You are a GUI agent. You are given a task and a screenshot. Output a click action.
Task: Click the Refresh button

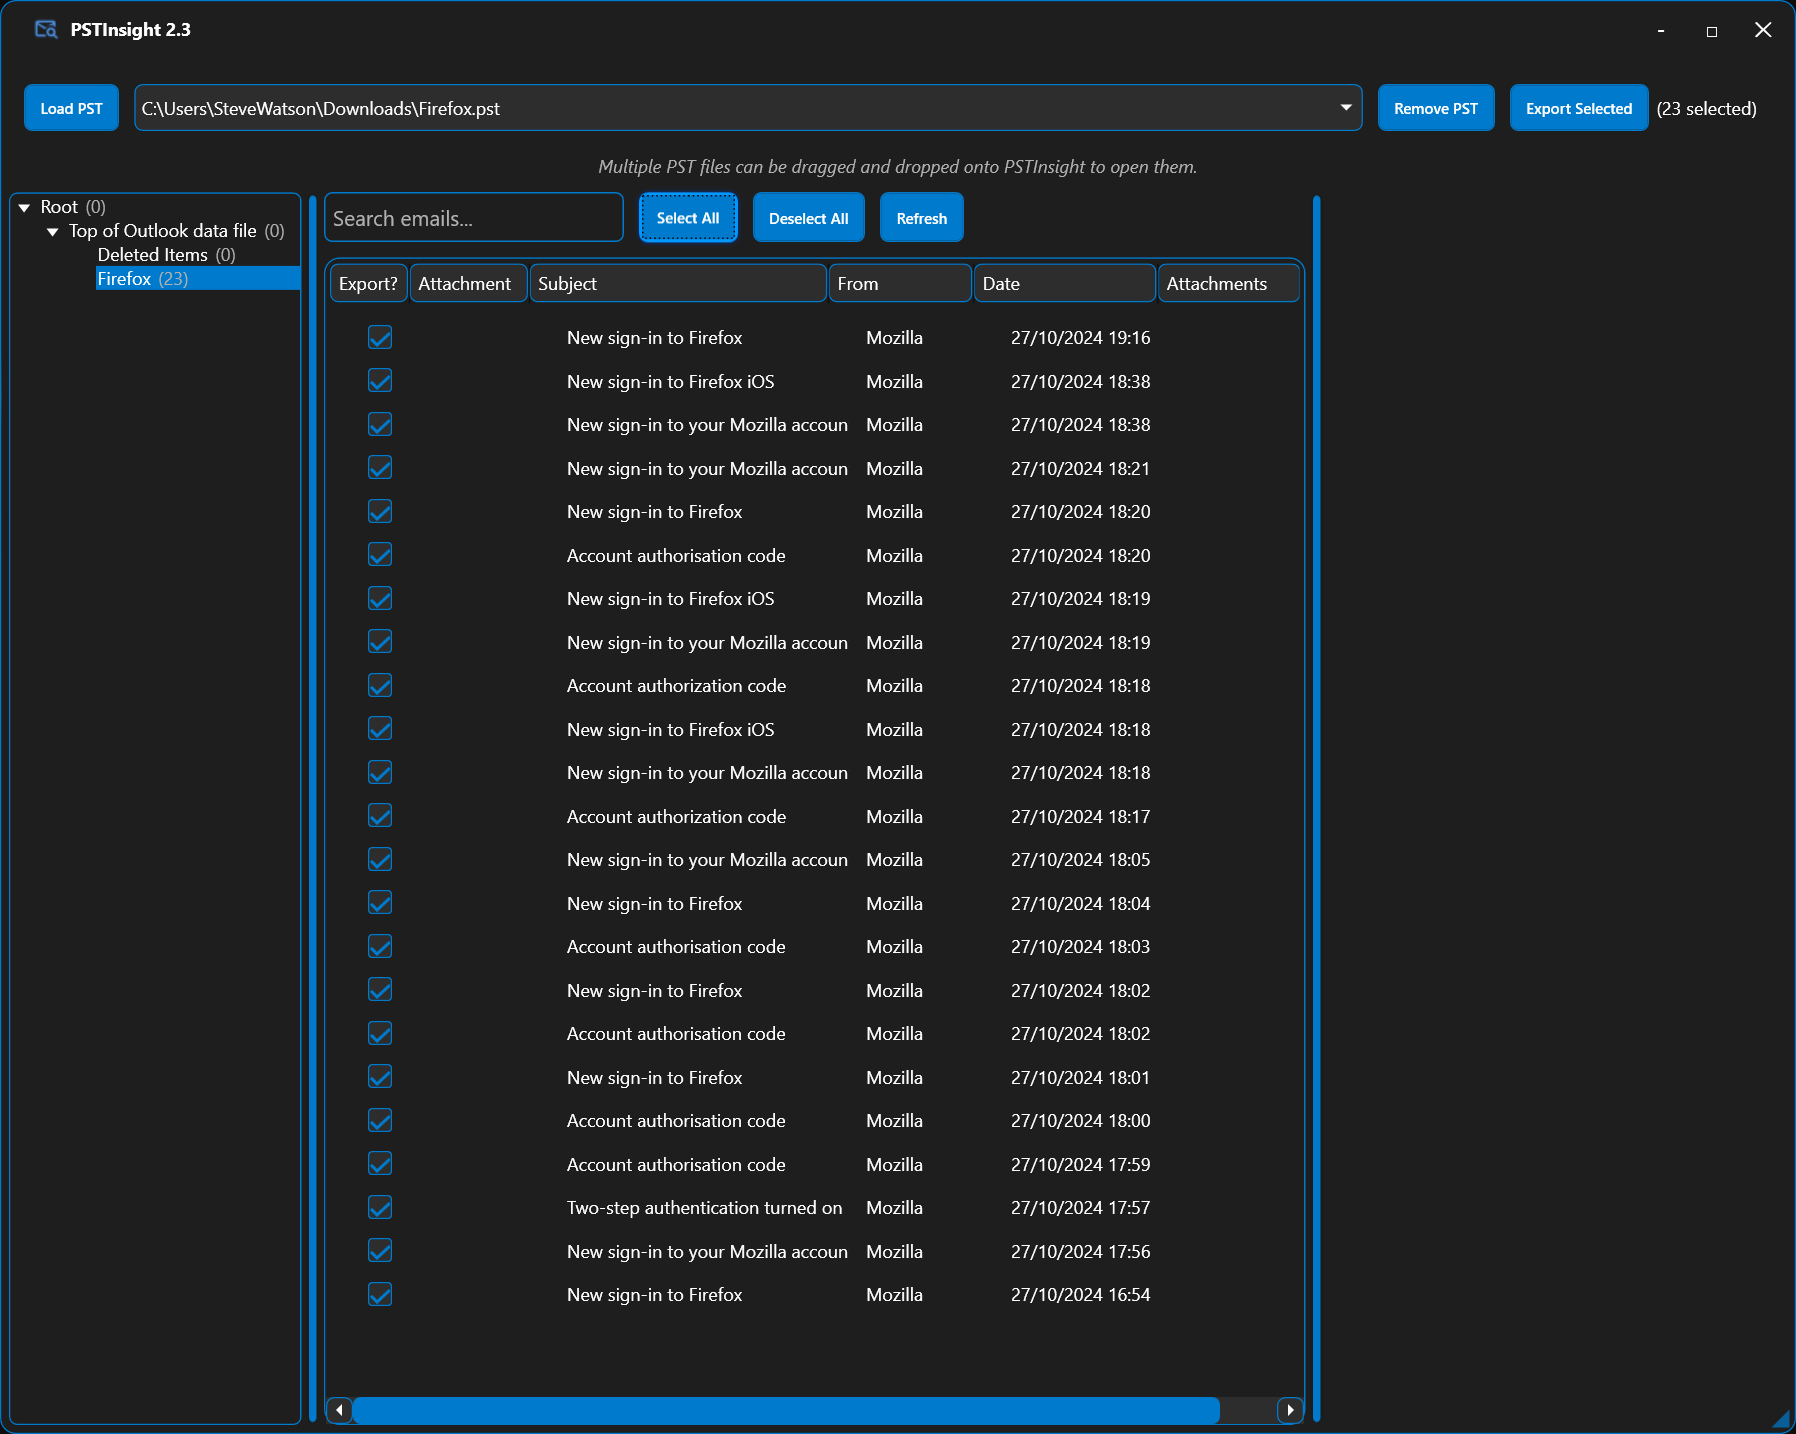pyautogui.click(x=921, y=218)
